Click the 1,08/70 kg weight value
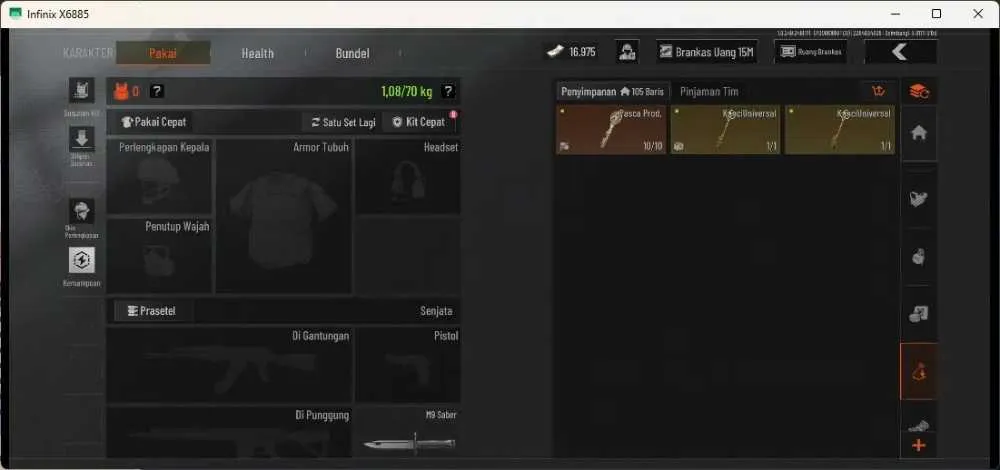This screenshot has height=470, width=1000. tap(406, 92)
